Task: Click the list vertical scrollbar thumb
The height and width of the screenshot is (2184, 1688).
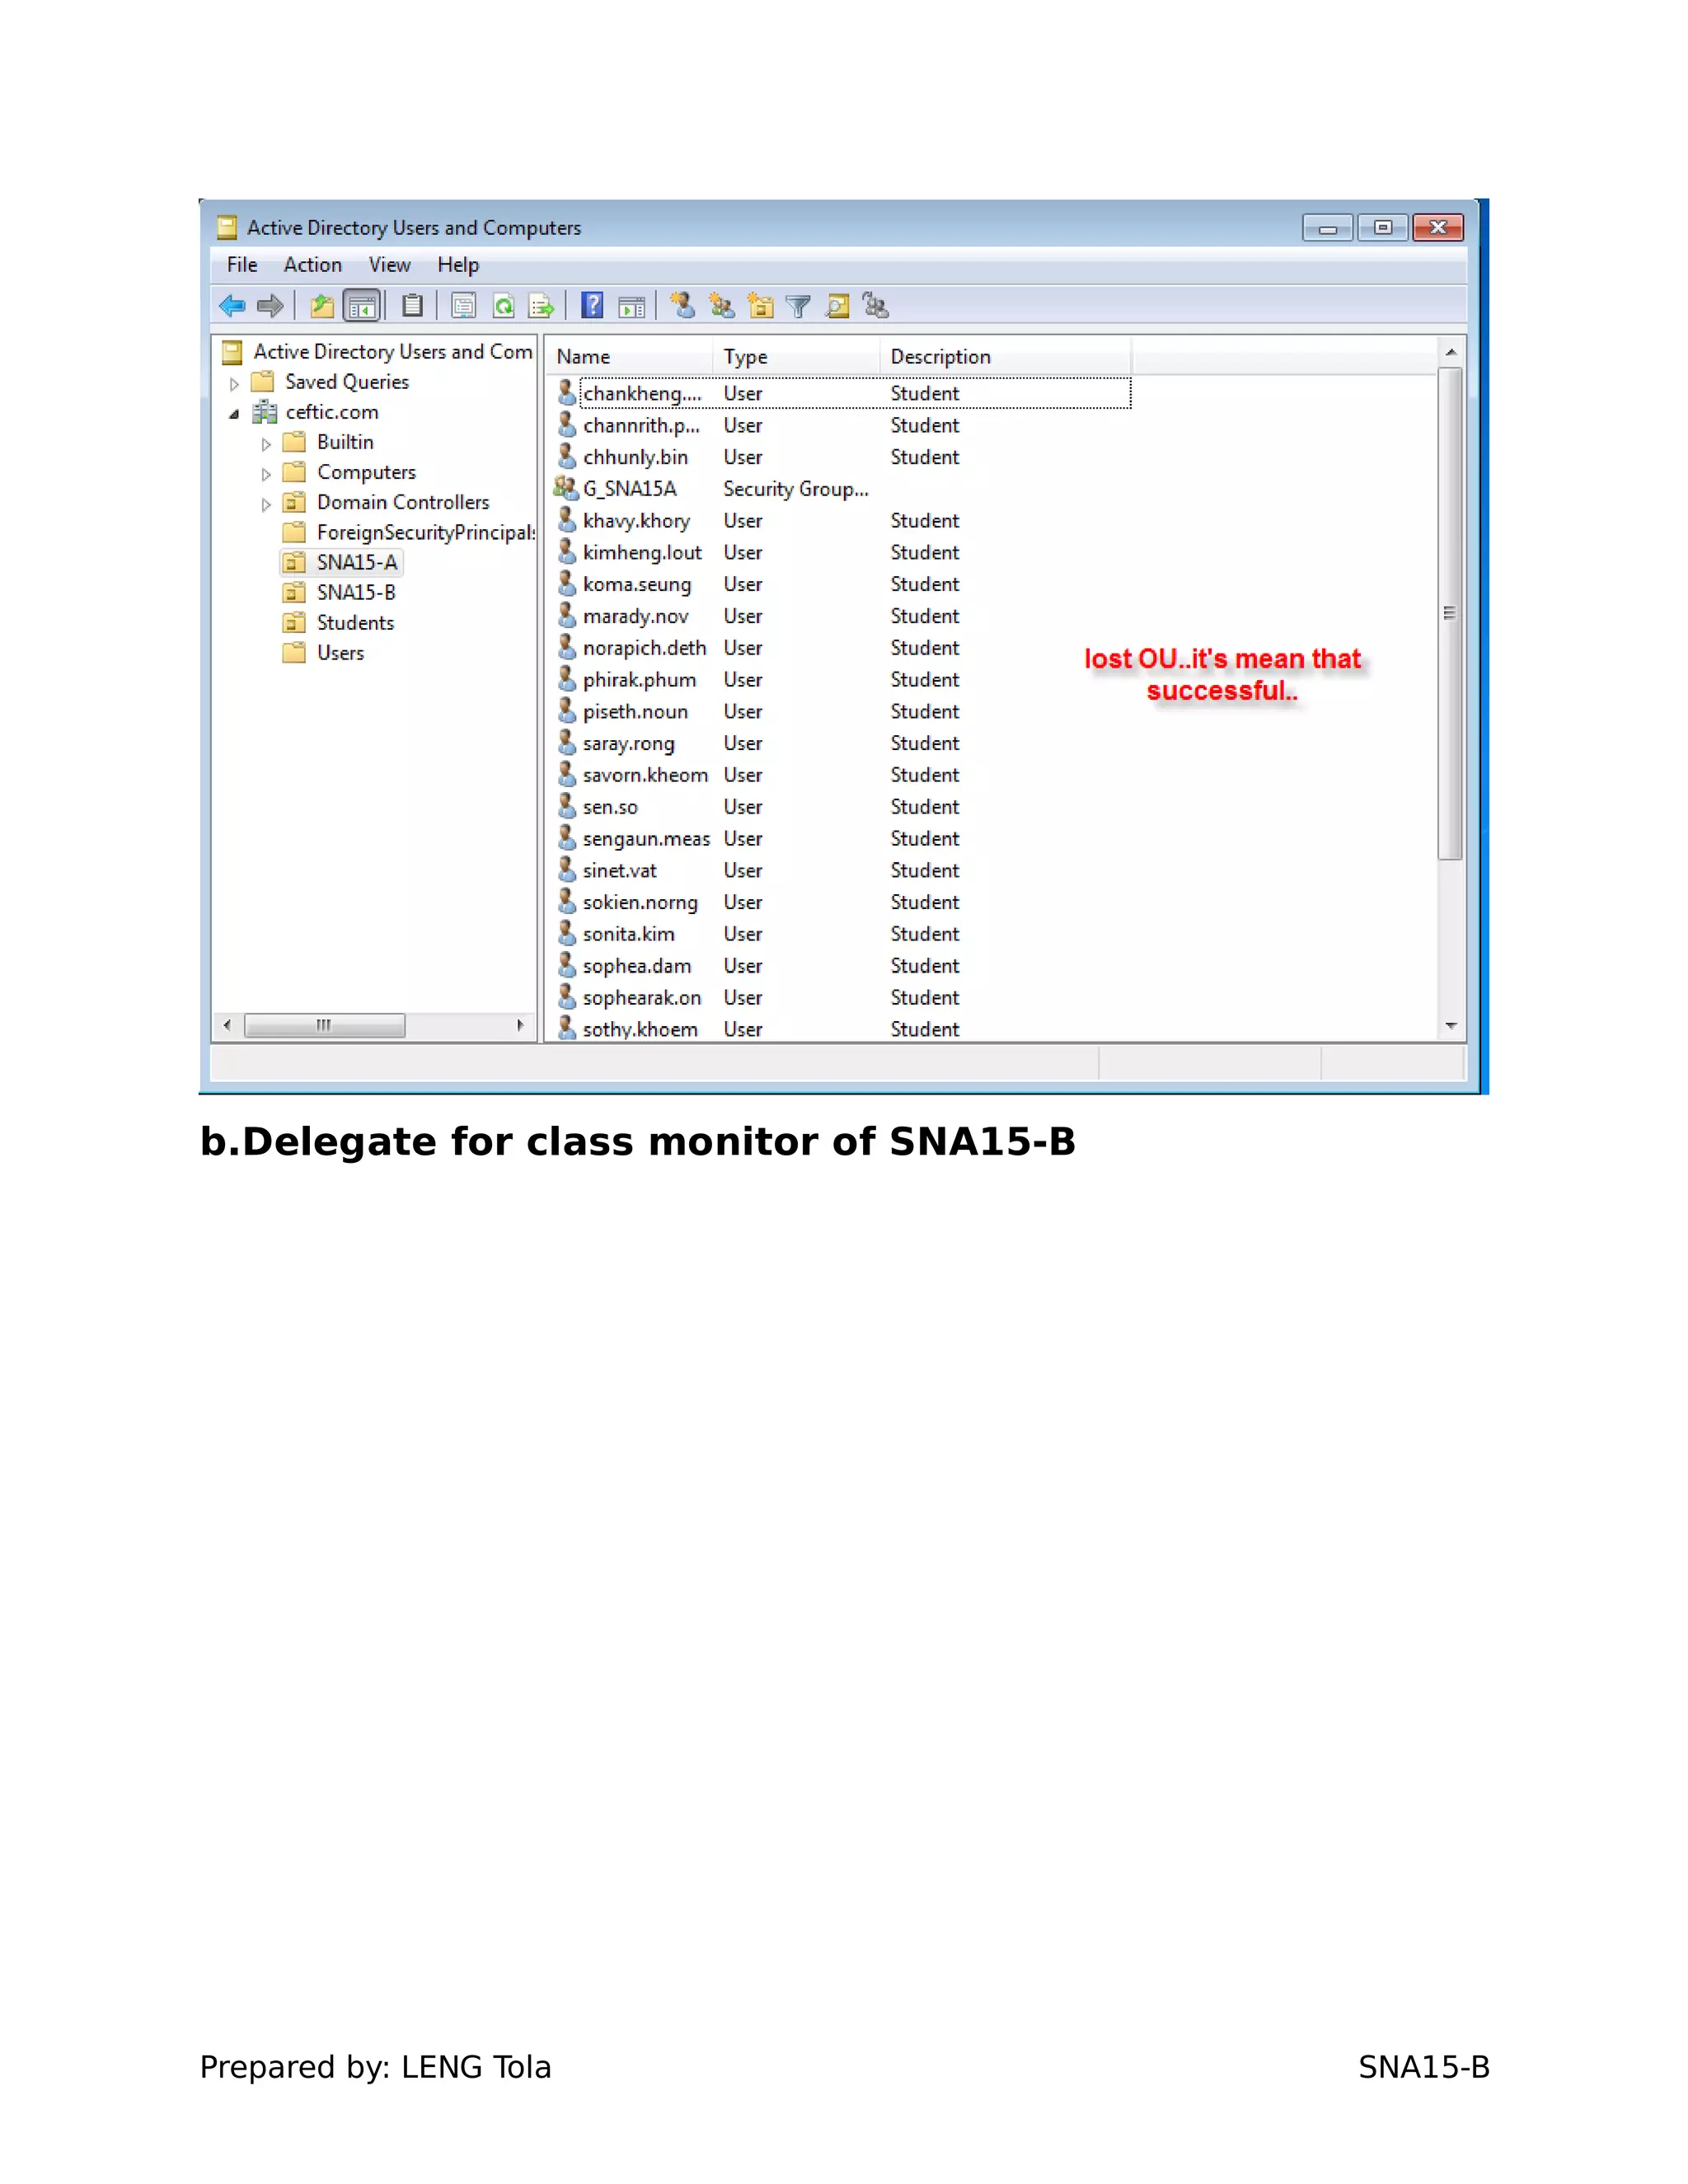Action: coord(1450,613)
